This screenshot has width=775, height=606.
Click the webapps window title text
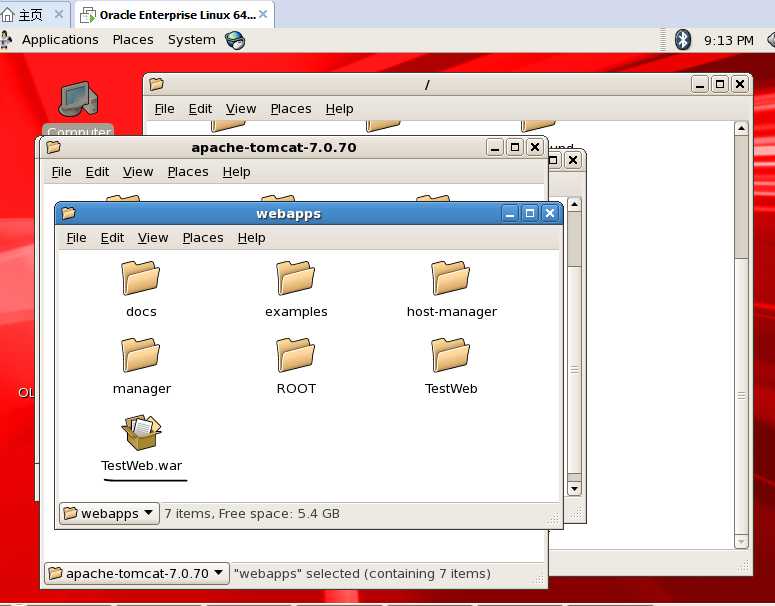pos(288,214)
